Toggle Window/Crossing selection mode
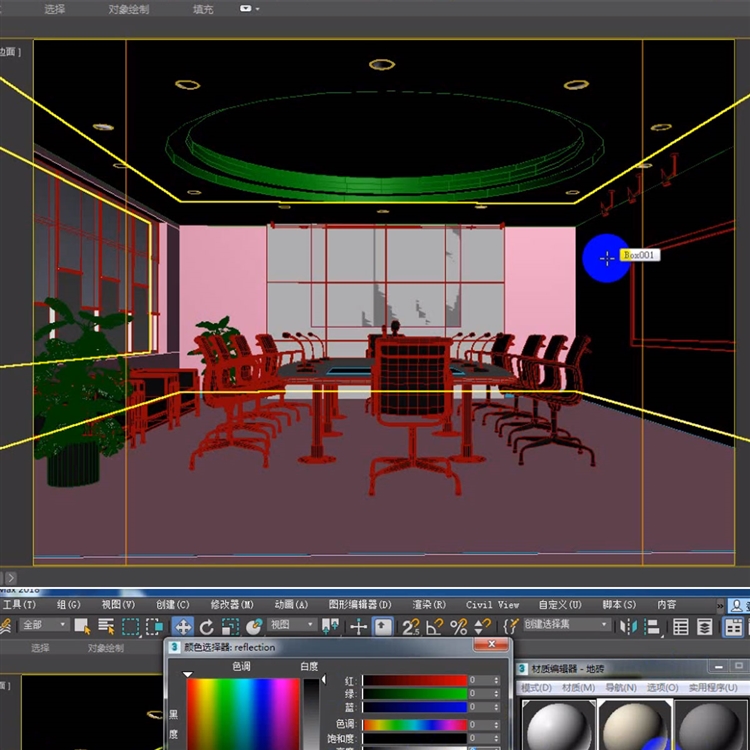 tap(154, 627)
